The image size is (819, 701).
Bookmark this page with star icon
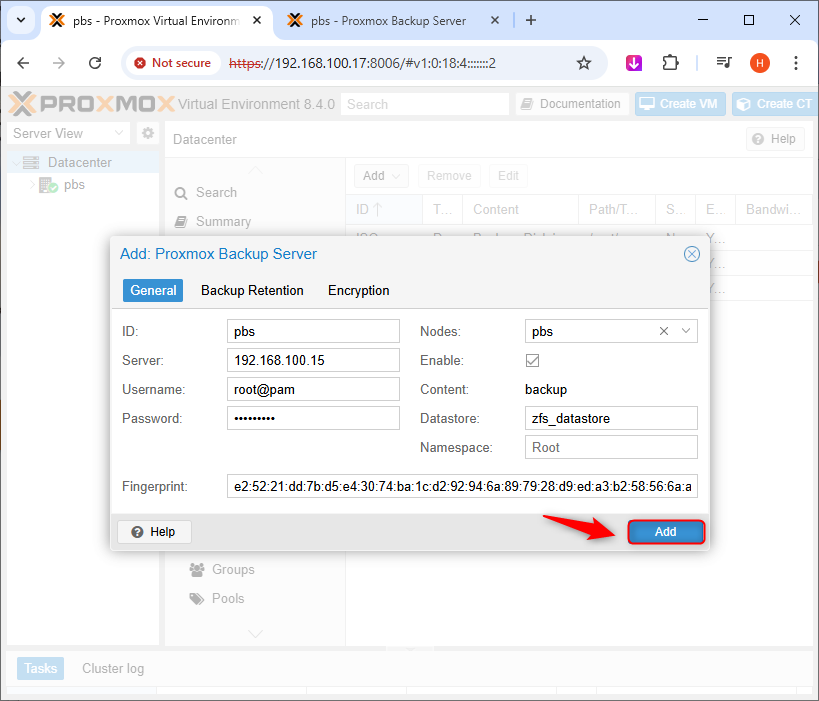584,63
